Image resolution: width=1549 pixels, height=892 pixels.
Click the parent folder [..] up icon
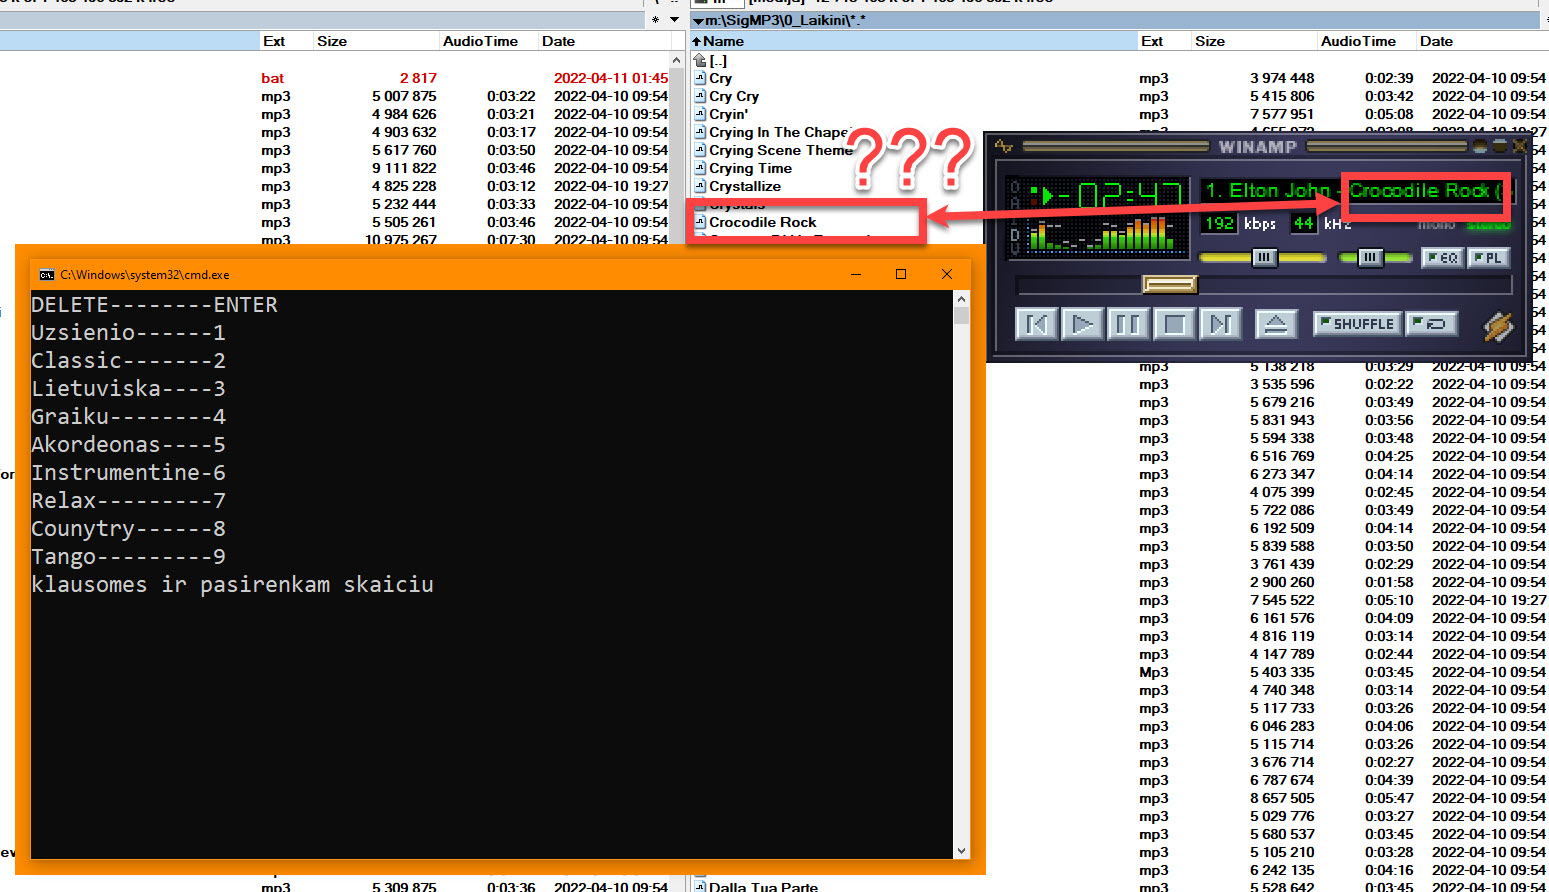pyautogui.click(x=701, y=60)
